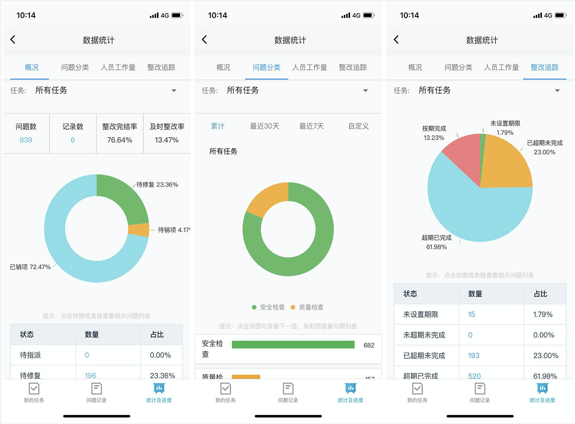This screenshot has height=424, width=575.
Task: Go back using left phone's back arrow
Action: [x=13, y=40]
